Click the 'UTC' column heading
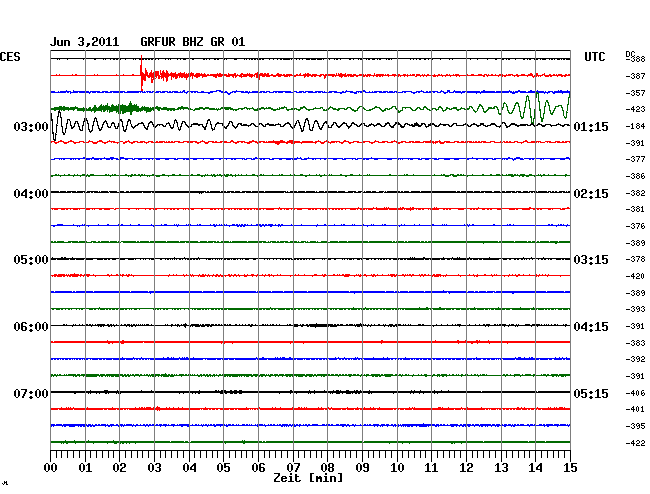 click(594, 57)
